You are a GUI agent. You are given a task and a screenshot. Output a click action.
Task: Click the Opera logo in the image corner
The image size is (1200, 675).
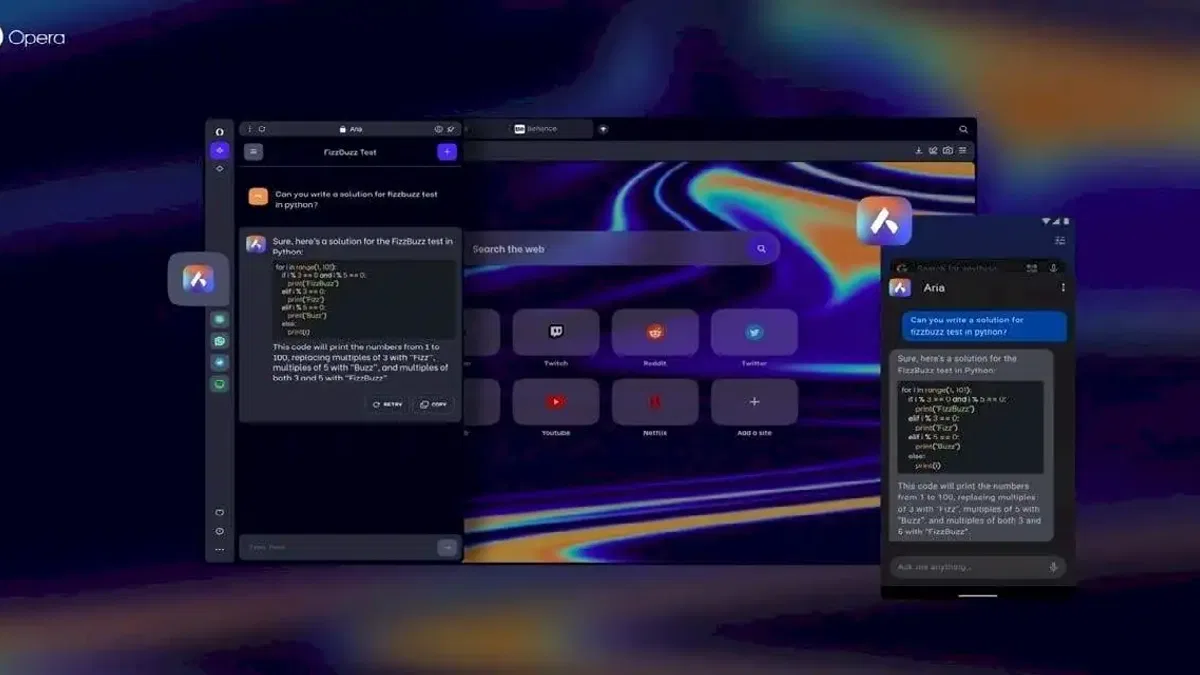[32, 38]
